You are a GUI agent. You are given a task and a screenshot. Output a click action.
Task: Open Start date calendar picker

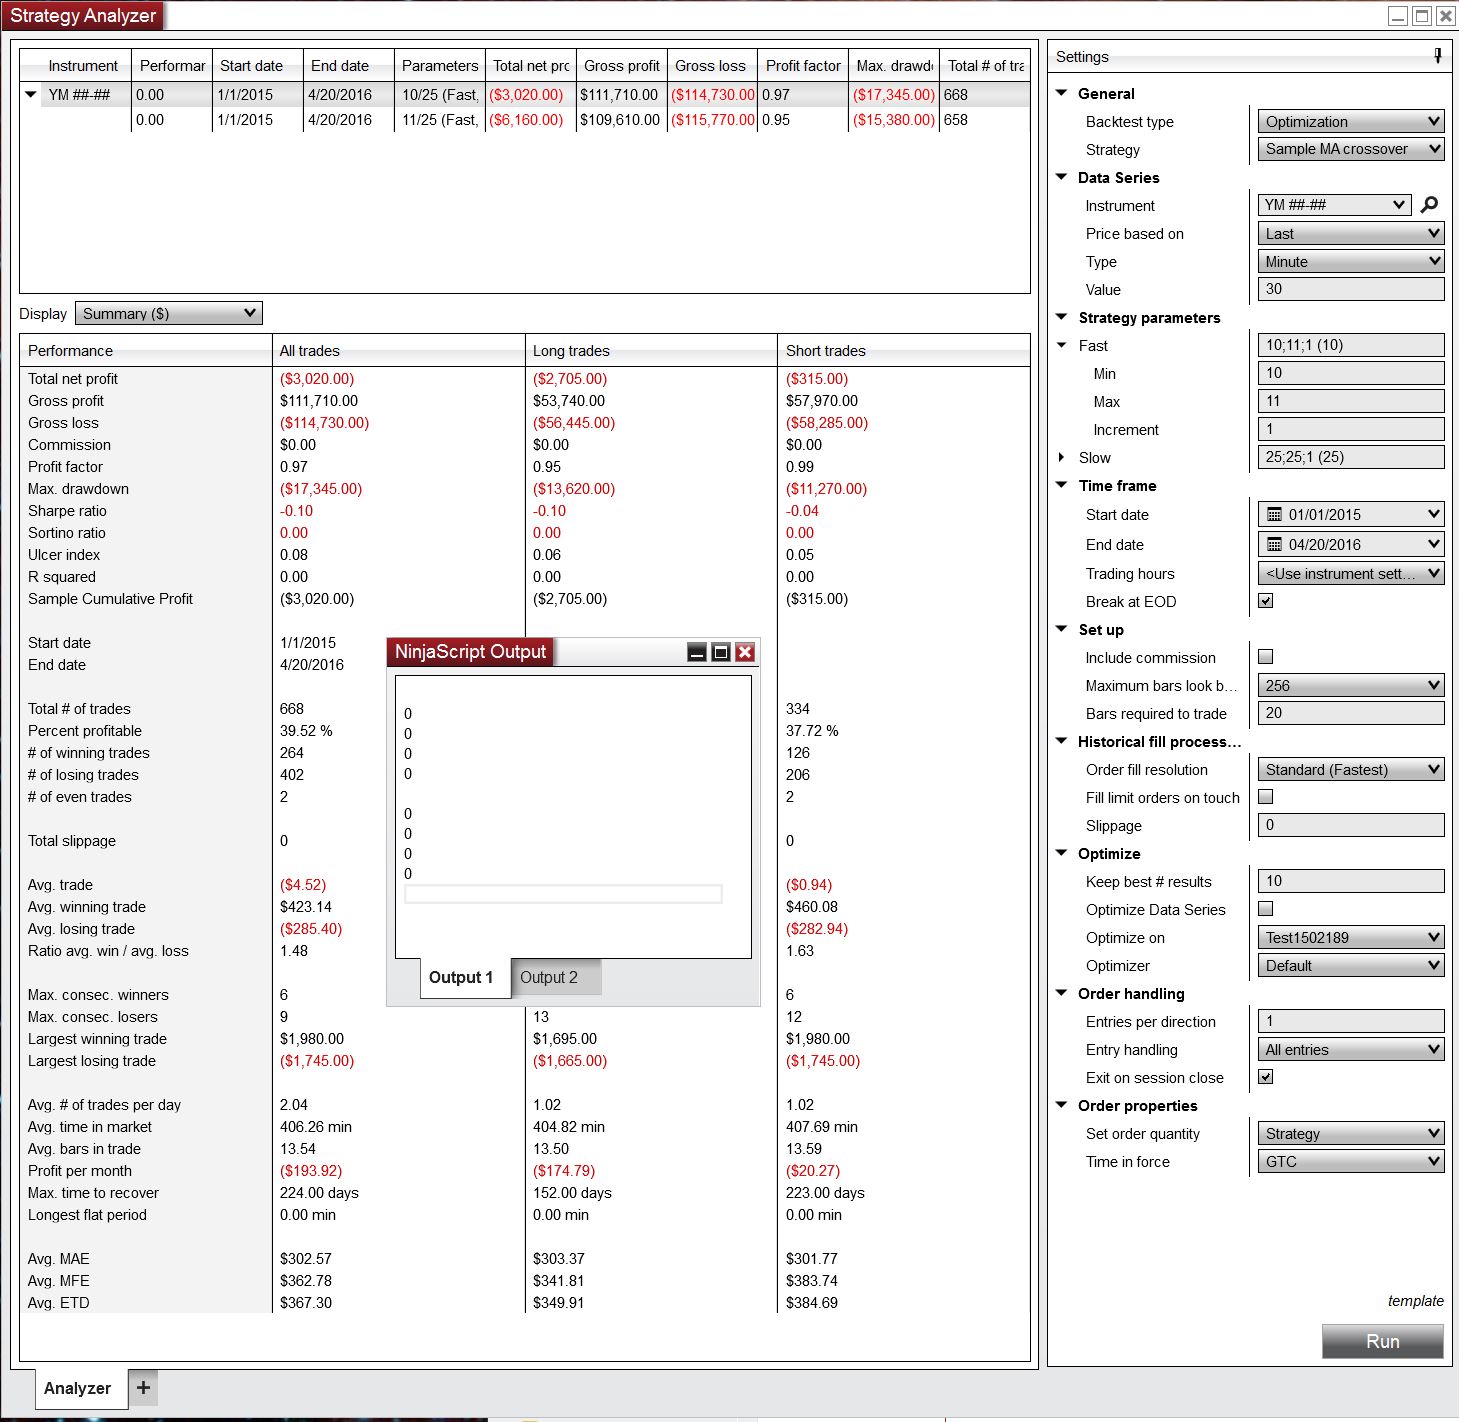[x=1351, y=515]
